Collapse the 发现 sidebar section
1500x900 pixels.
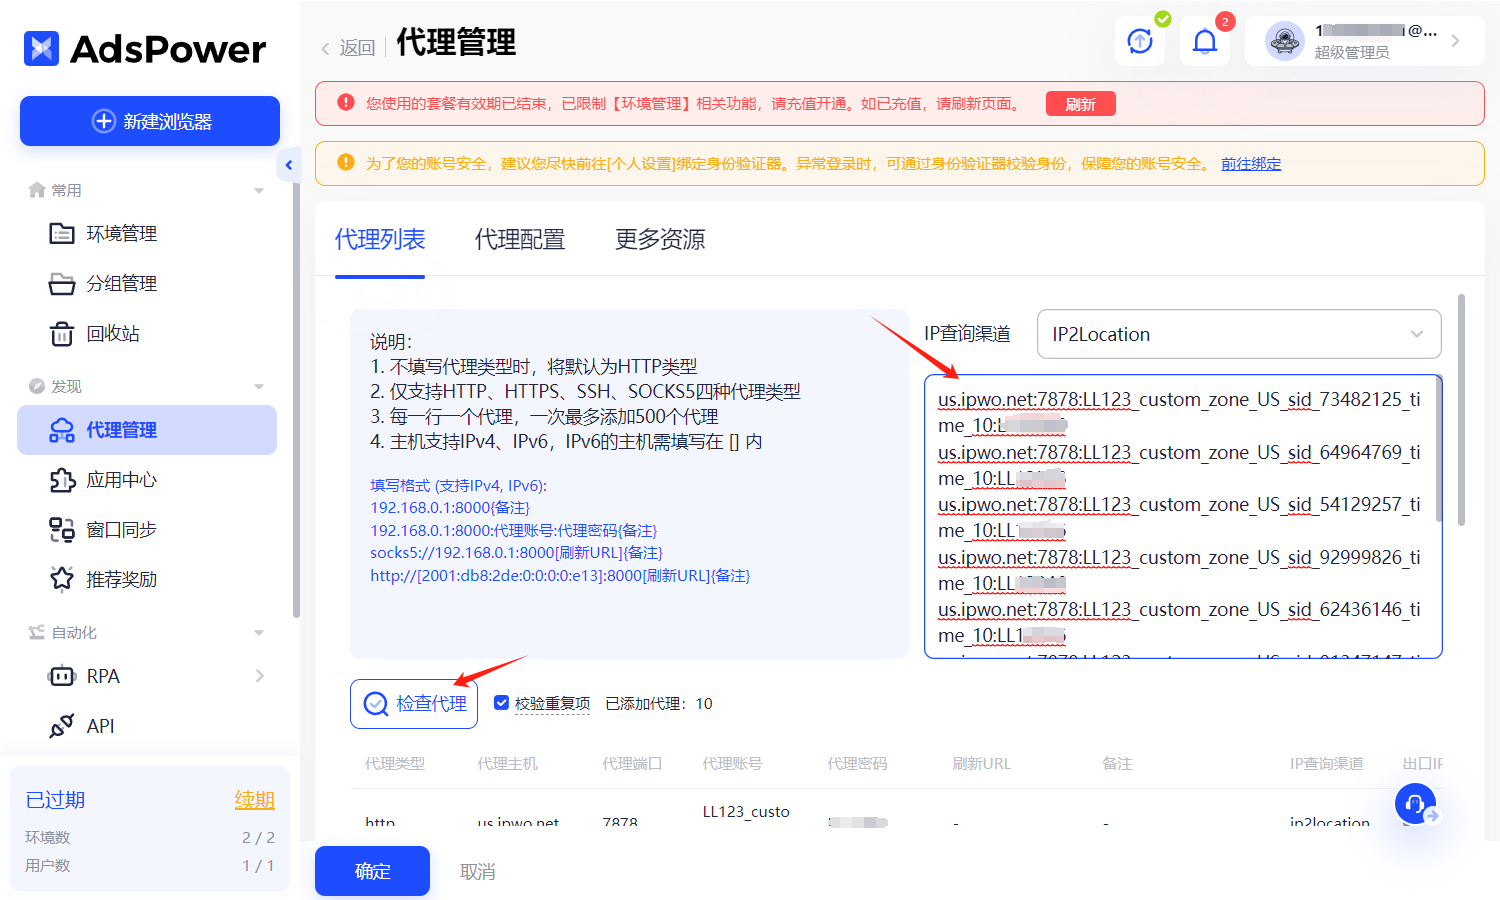[x=259, y=386]
